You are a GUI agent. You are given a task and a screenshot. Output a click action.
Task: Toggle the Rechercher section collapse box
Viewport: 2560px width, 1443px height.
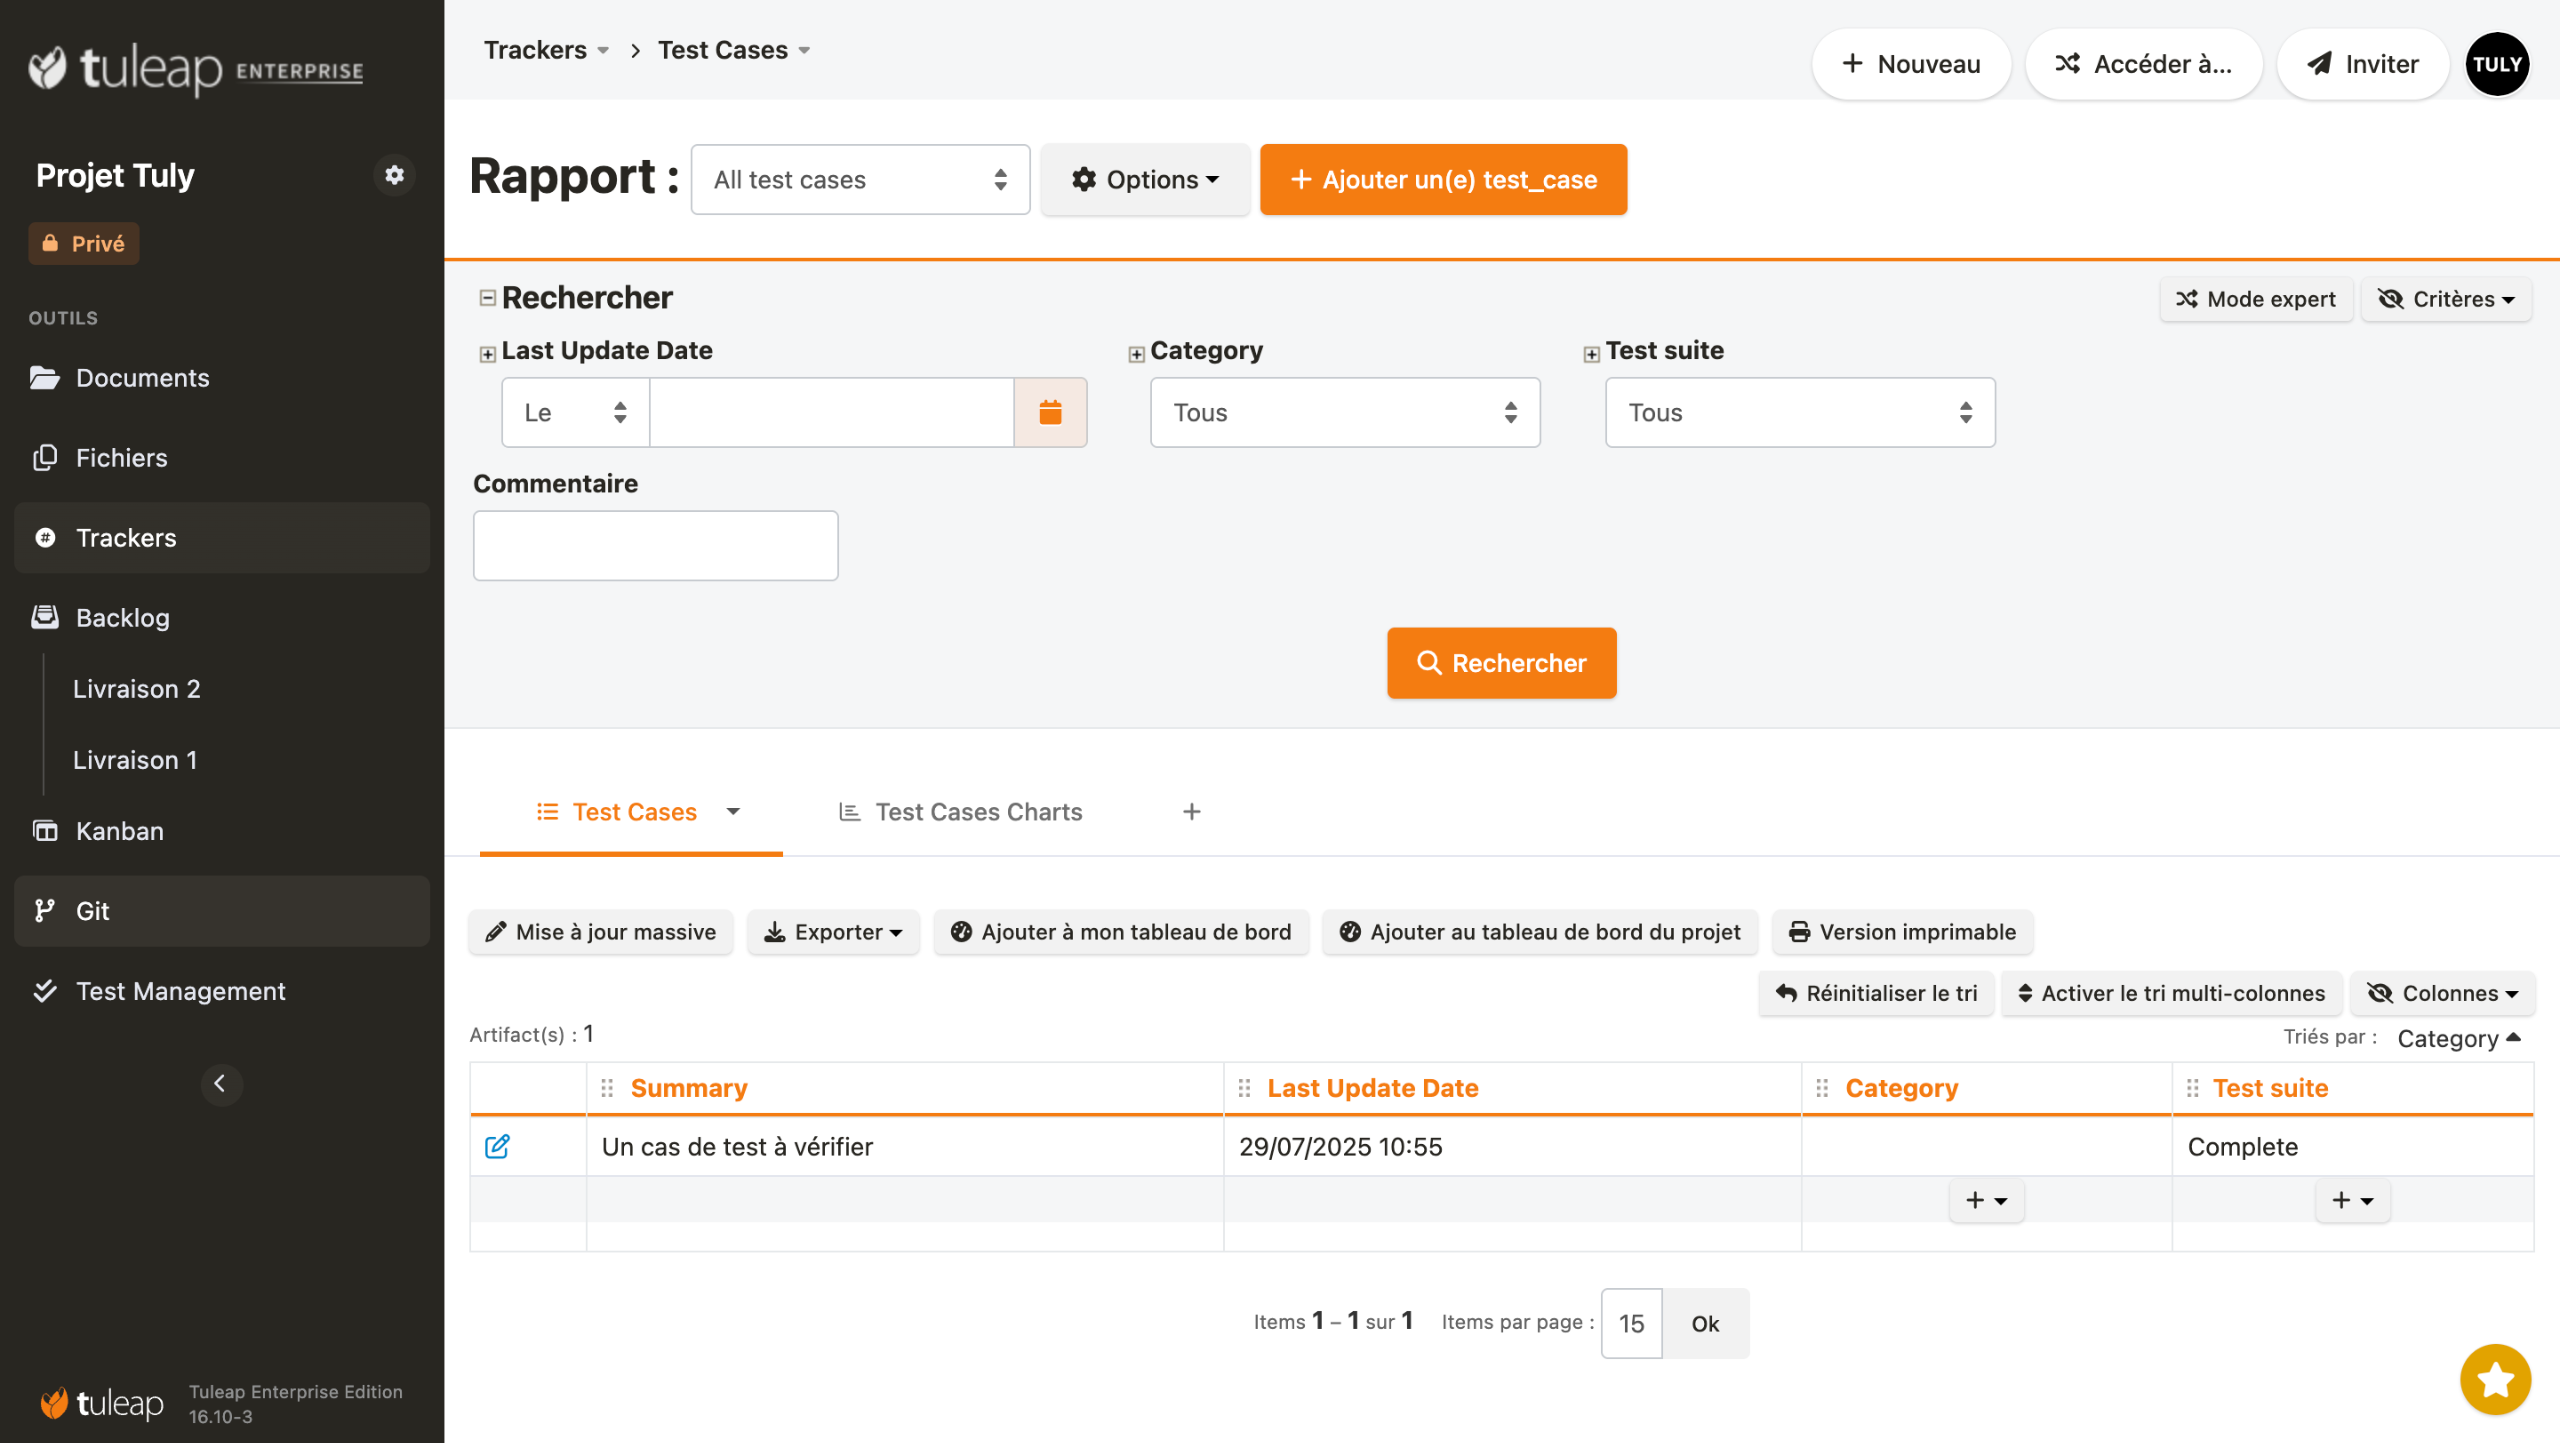tap(487, 298)
